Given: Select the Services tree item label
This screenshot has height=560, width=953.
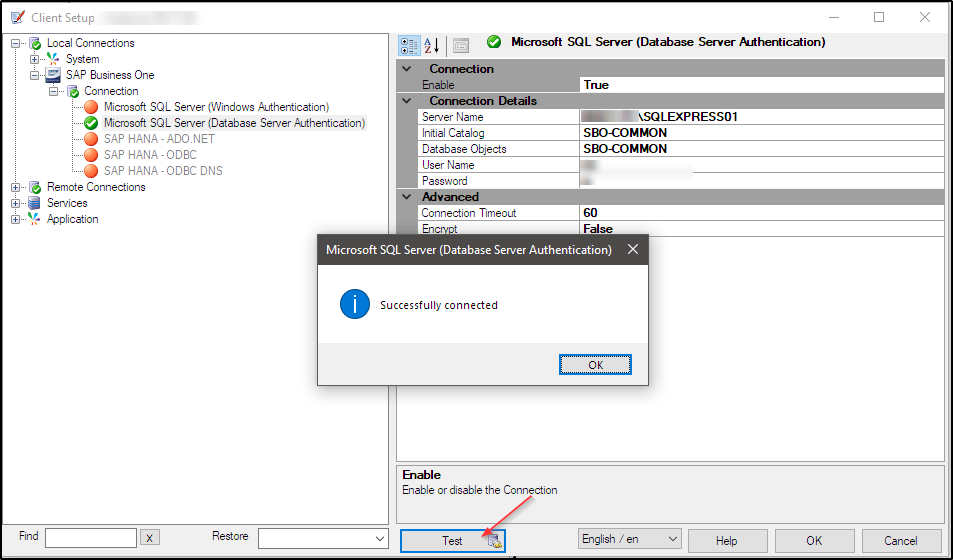Looking at the screenshot, I should tap(67, 203).
